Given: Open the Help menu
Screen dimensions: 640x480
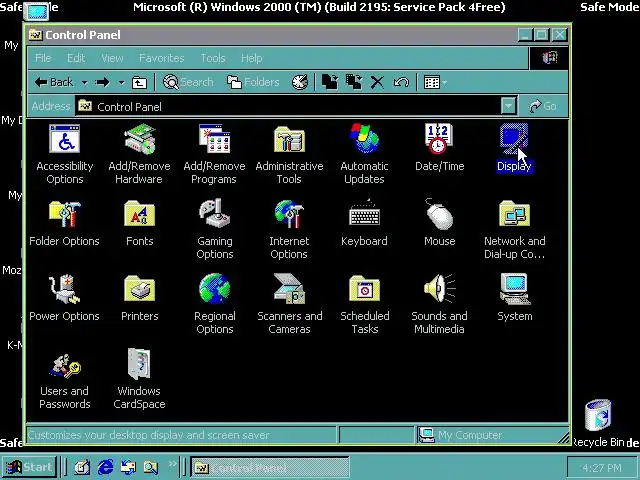Looking at the screenshot, I should (x=251, y=58).
